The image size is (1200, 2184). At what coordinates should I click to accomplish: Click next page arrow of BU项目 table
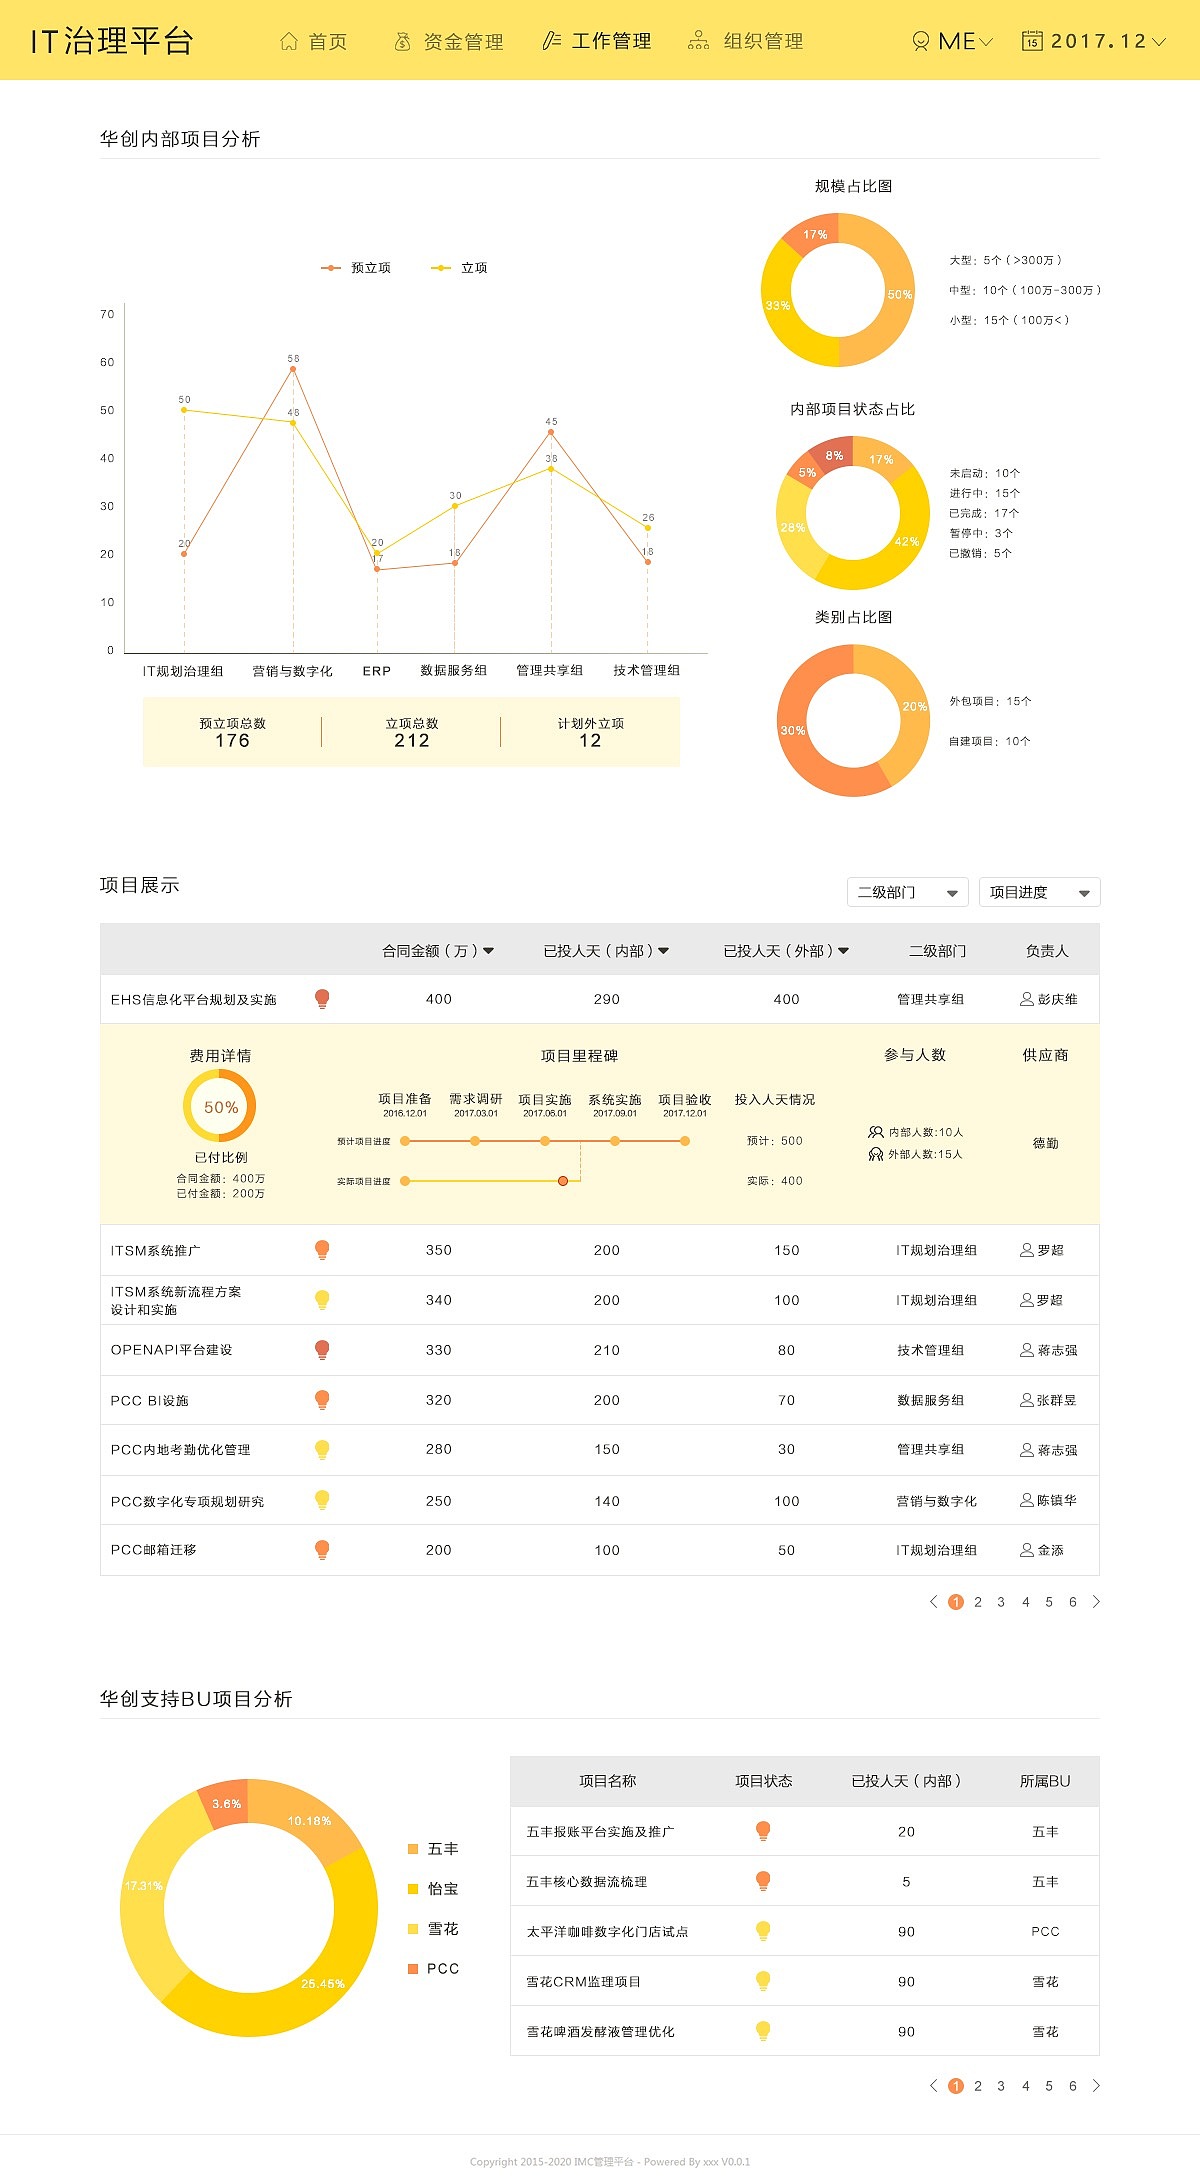(x=1096, y=2086)
